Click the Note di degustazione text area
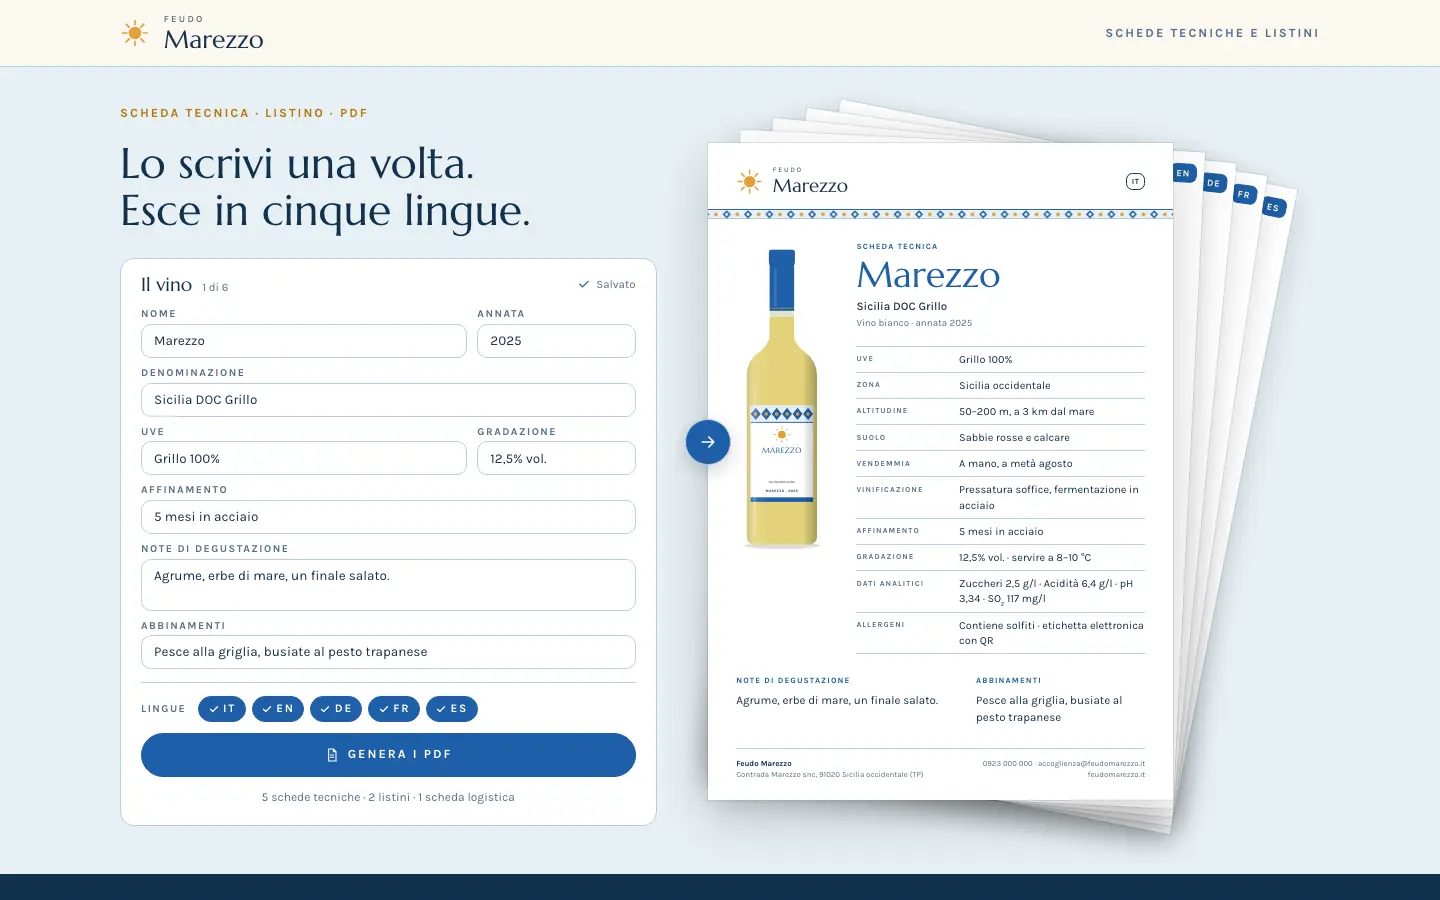 point(388,585)
